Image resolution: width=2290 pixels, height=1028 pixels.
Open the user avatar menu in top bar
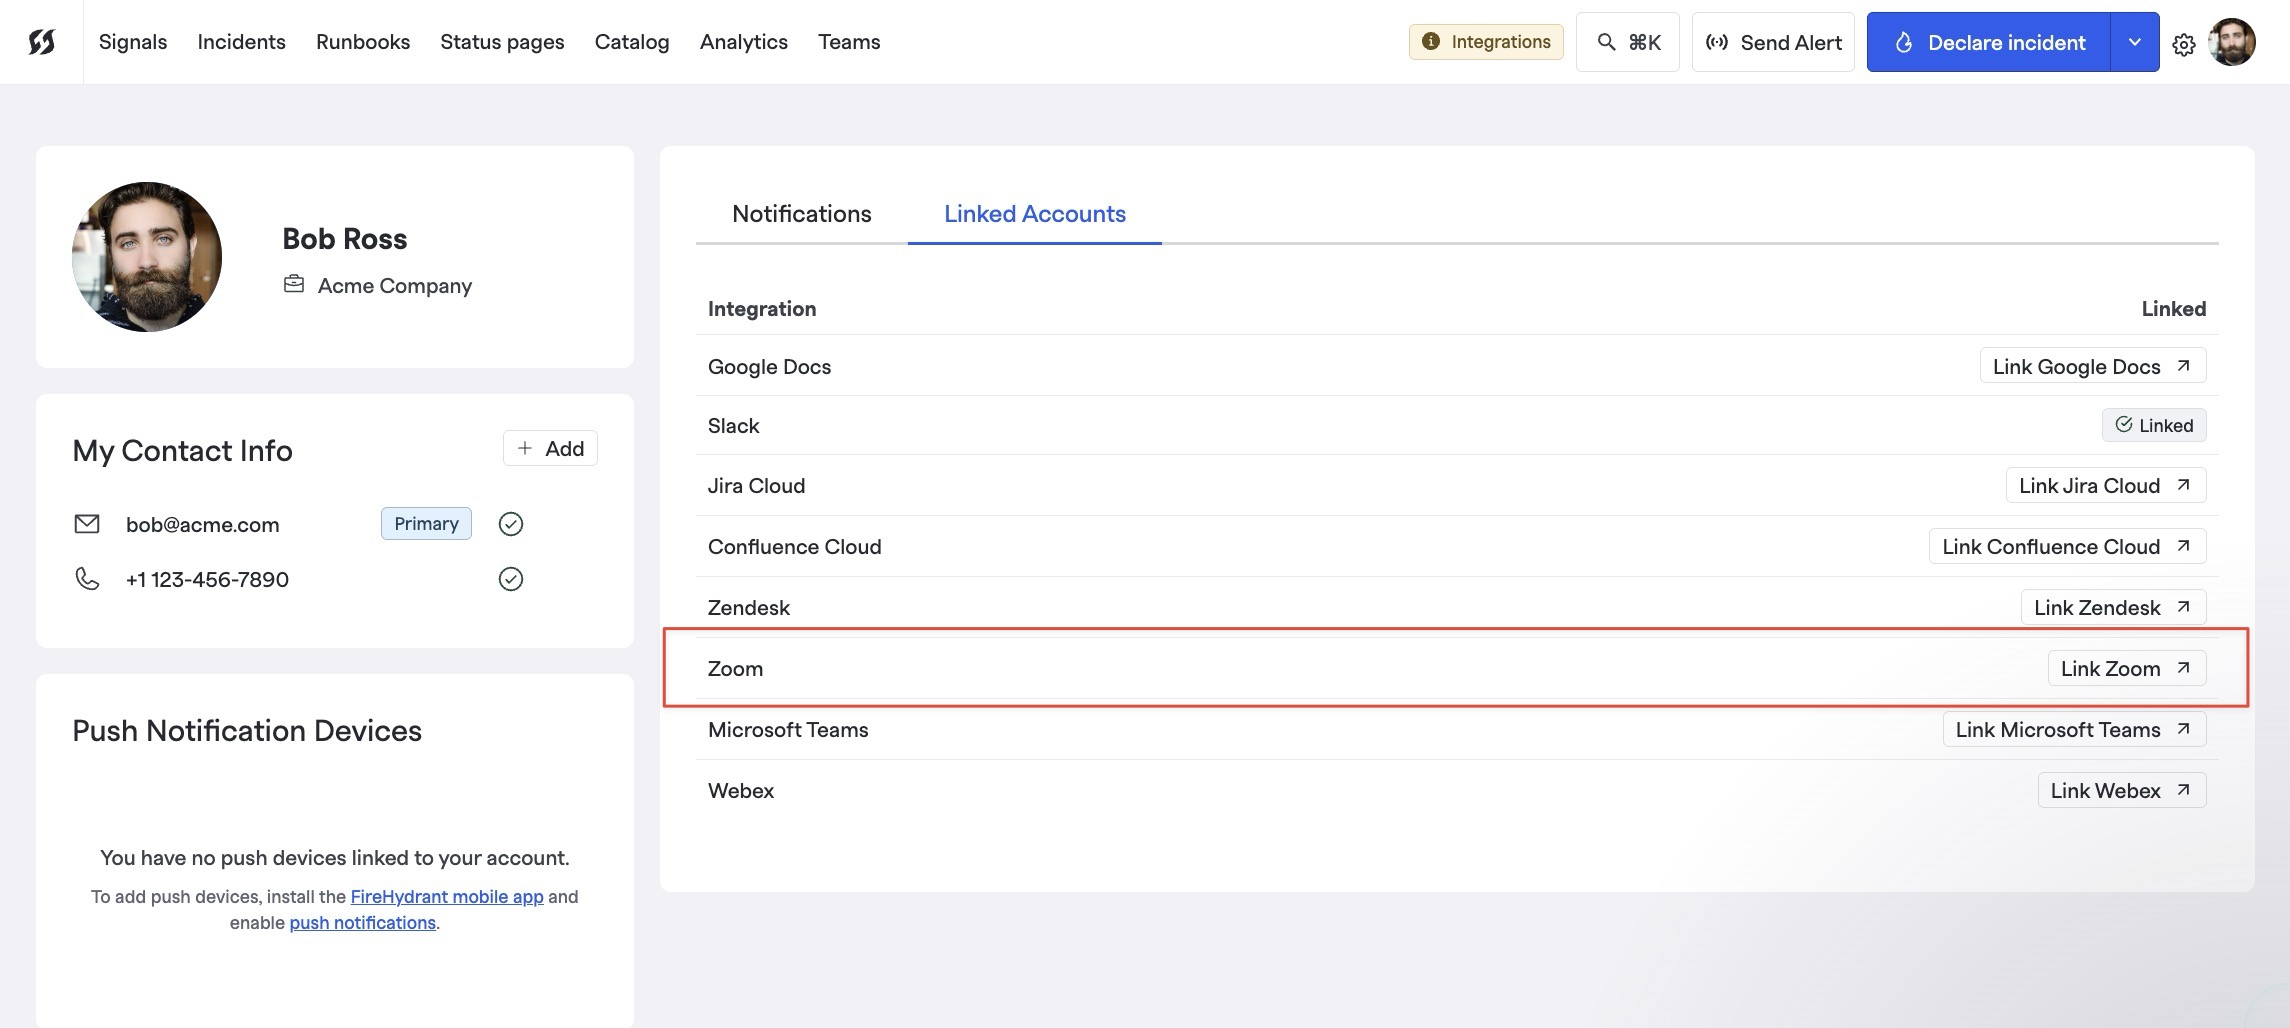(2232, 42)
